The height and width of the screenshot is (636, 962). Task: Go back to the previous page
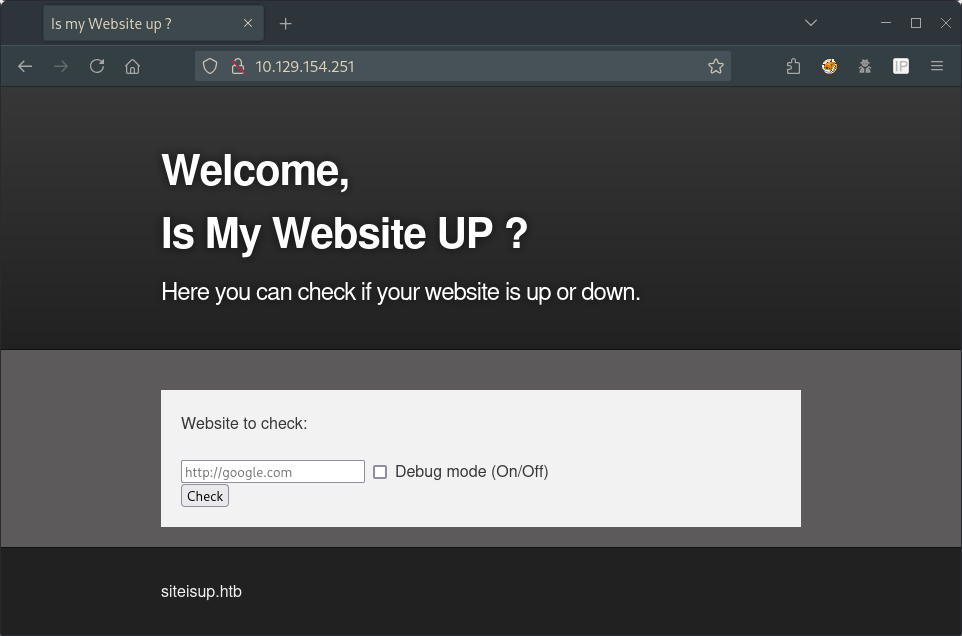25,66
